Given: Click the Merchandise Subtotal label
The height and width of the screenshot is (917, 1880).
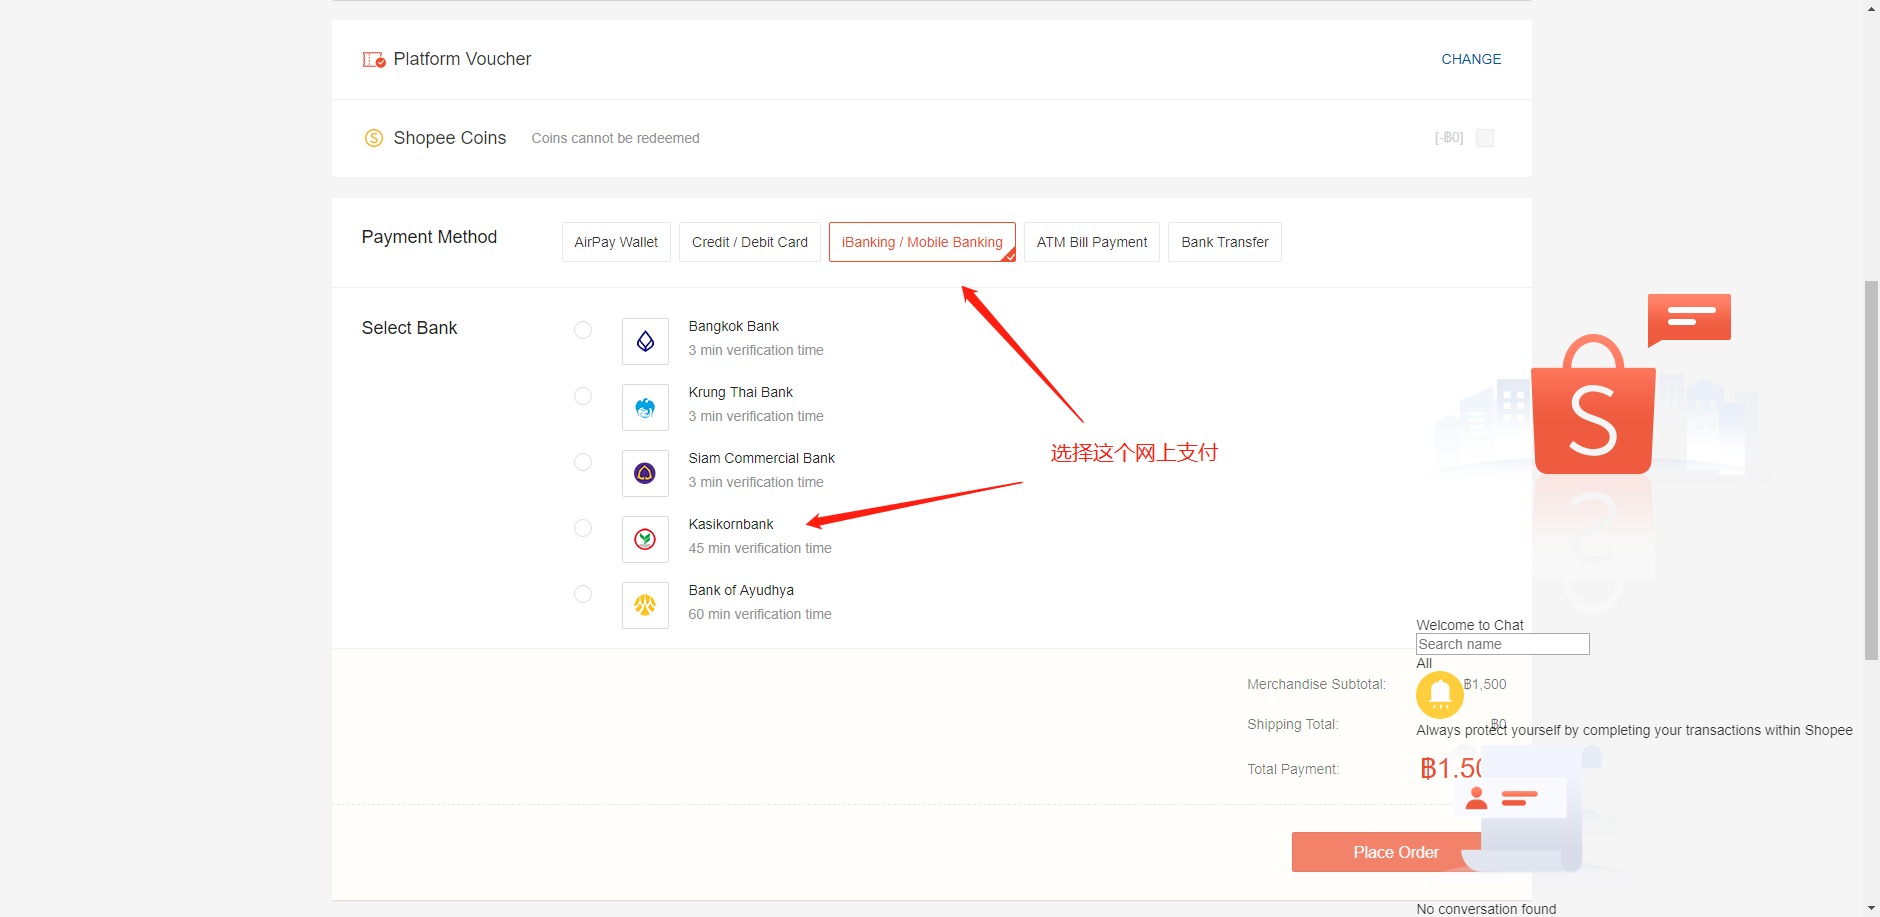Looking at the screenshot, I should [1316, 684].
